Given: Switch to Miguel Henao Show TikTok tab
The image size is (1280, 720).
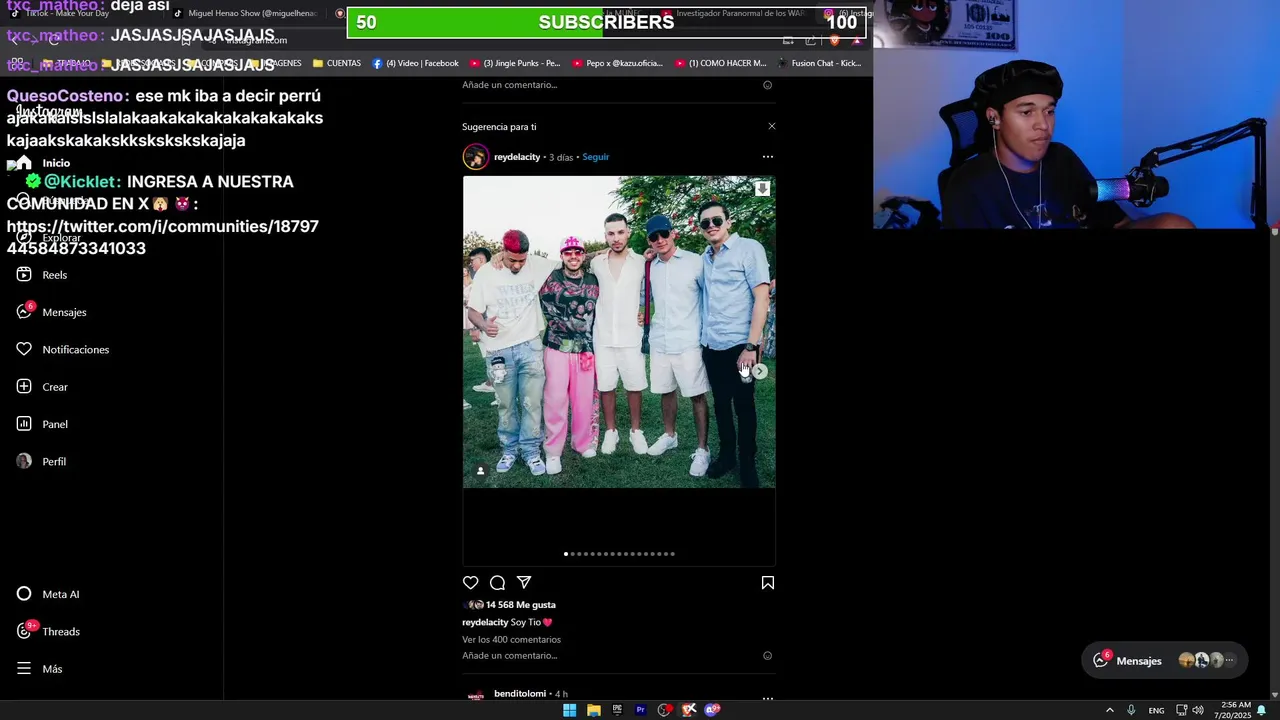Looking at the screenshot, I should coord(246,14).
